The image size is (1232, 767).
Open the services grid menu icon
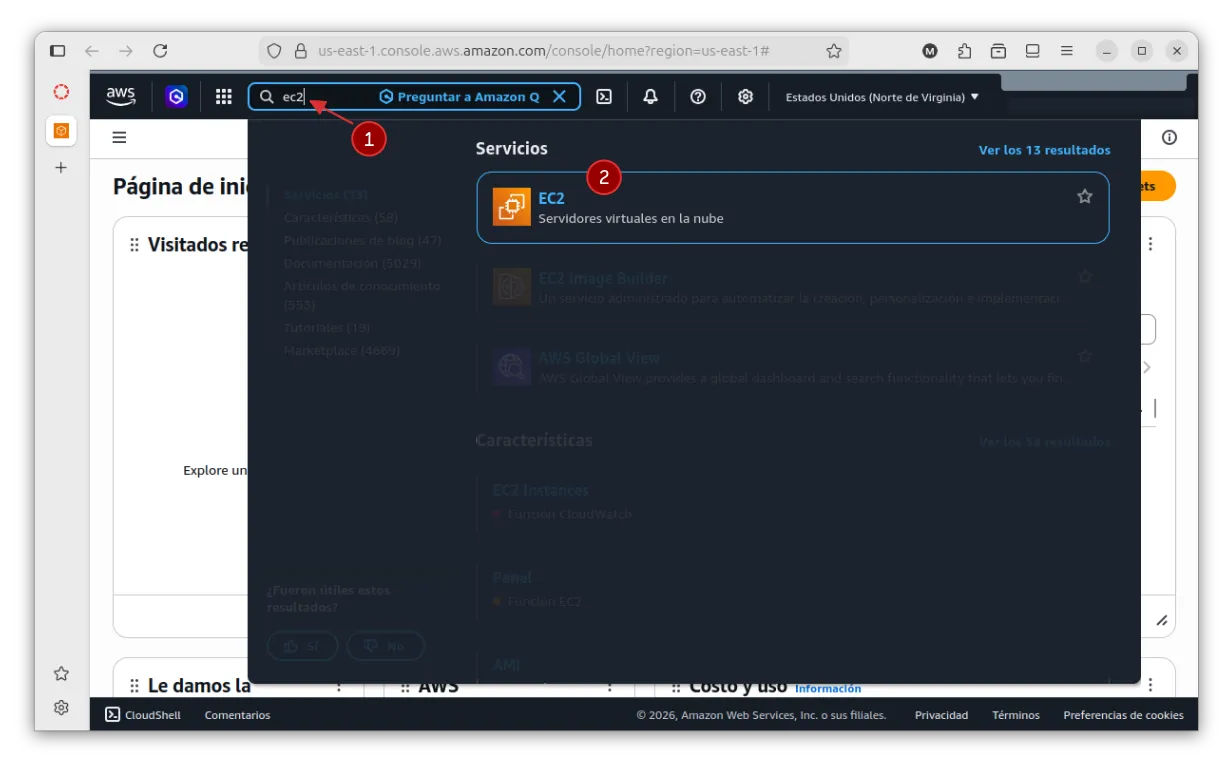click(224, 97)
